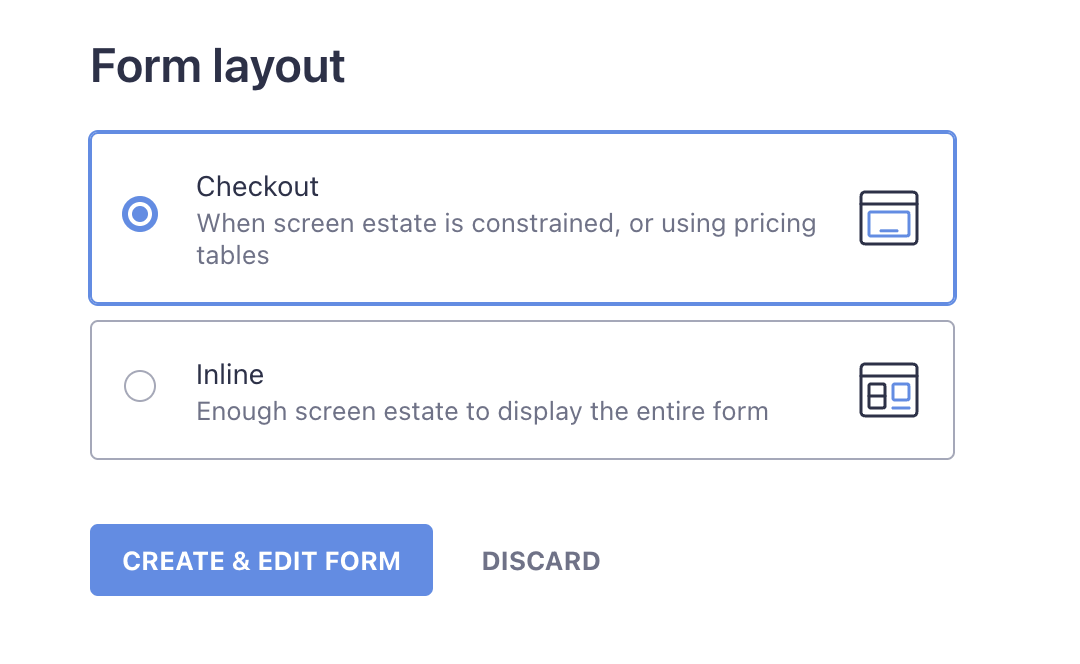Click the Form layout heading
This screenshot has height=664, width=1080.
tap(217, 66)
